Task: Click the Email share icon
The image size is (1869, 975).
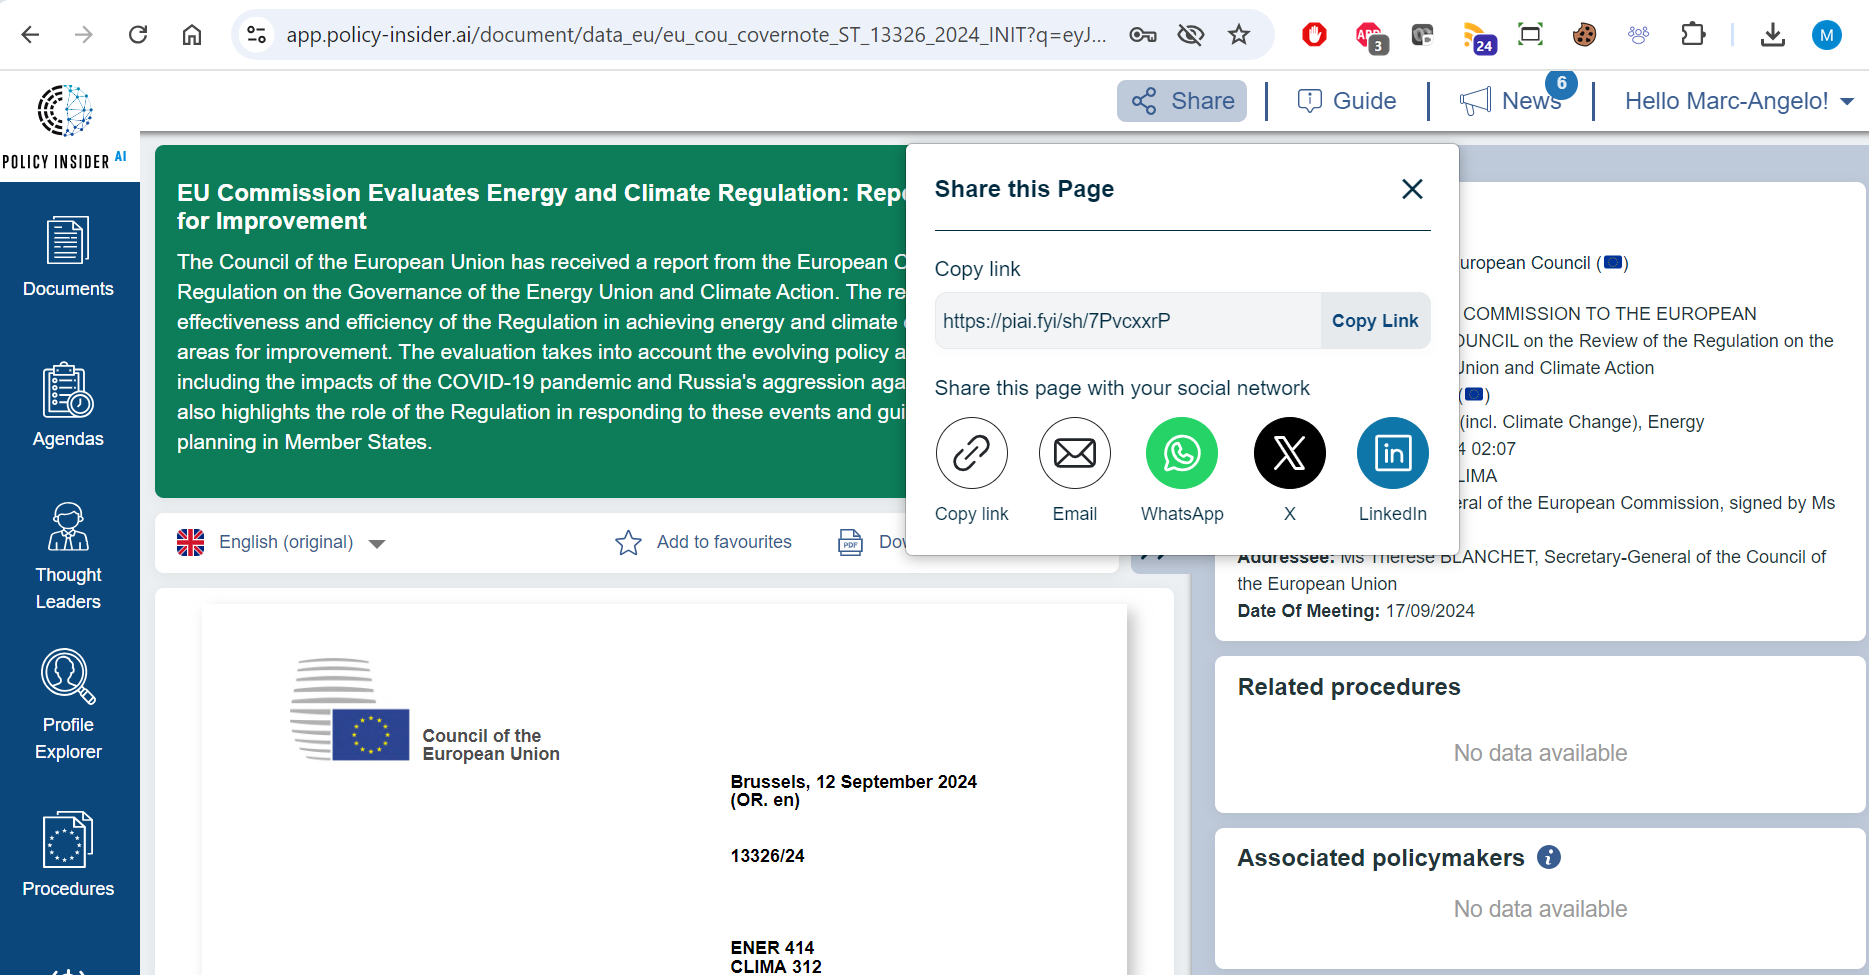Action: [1074, 453]
